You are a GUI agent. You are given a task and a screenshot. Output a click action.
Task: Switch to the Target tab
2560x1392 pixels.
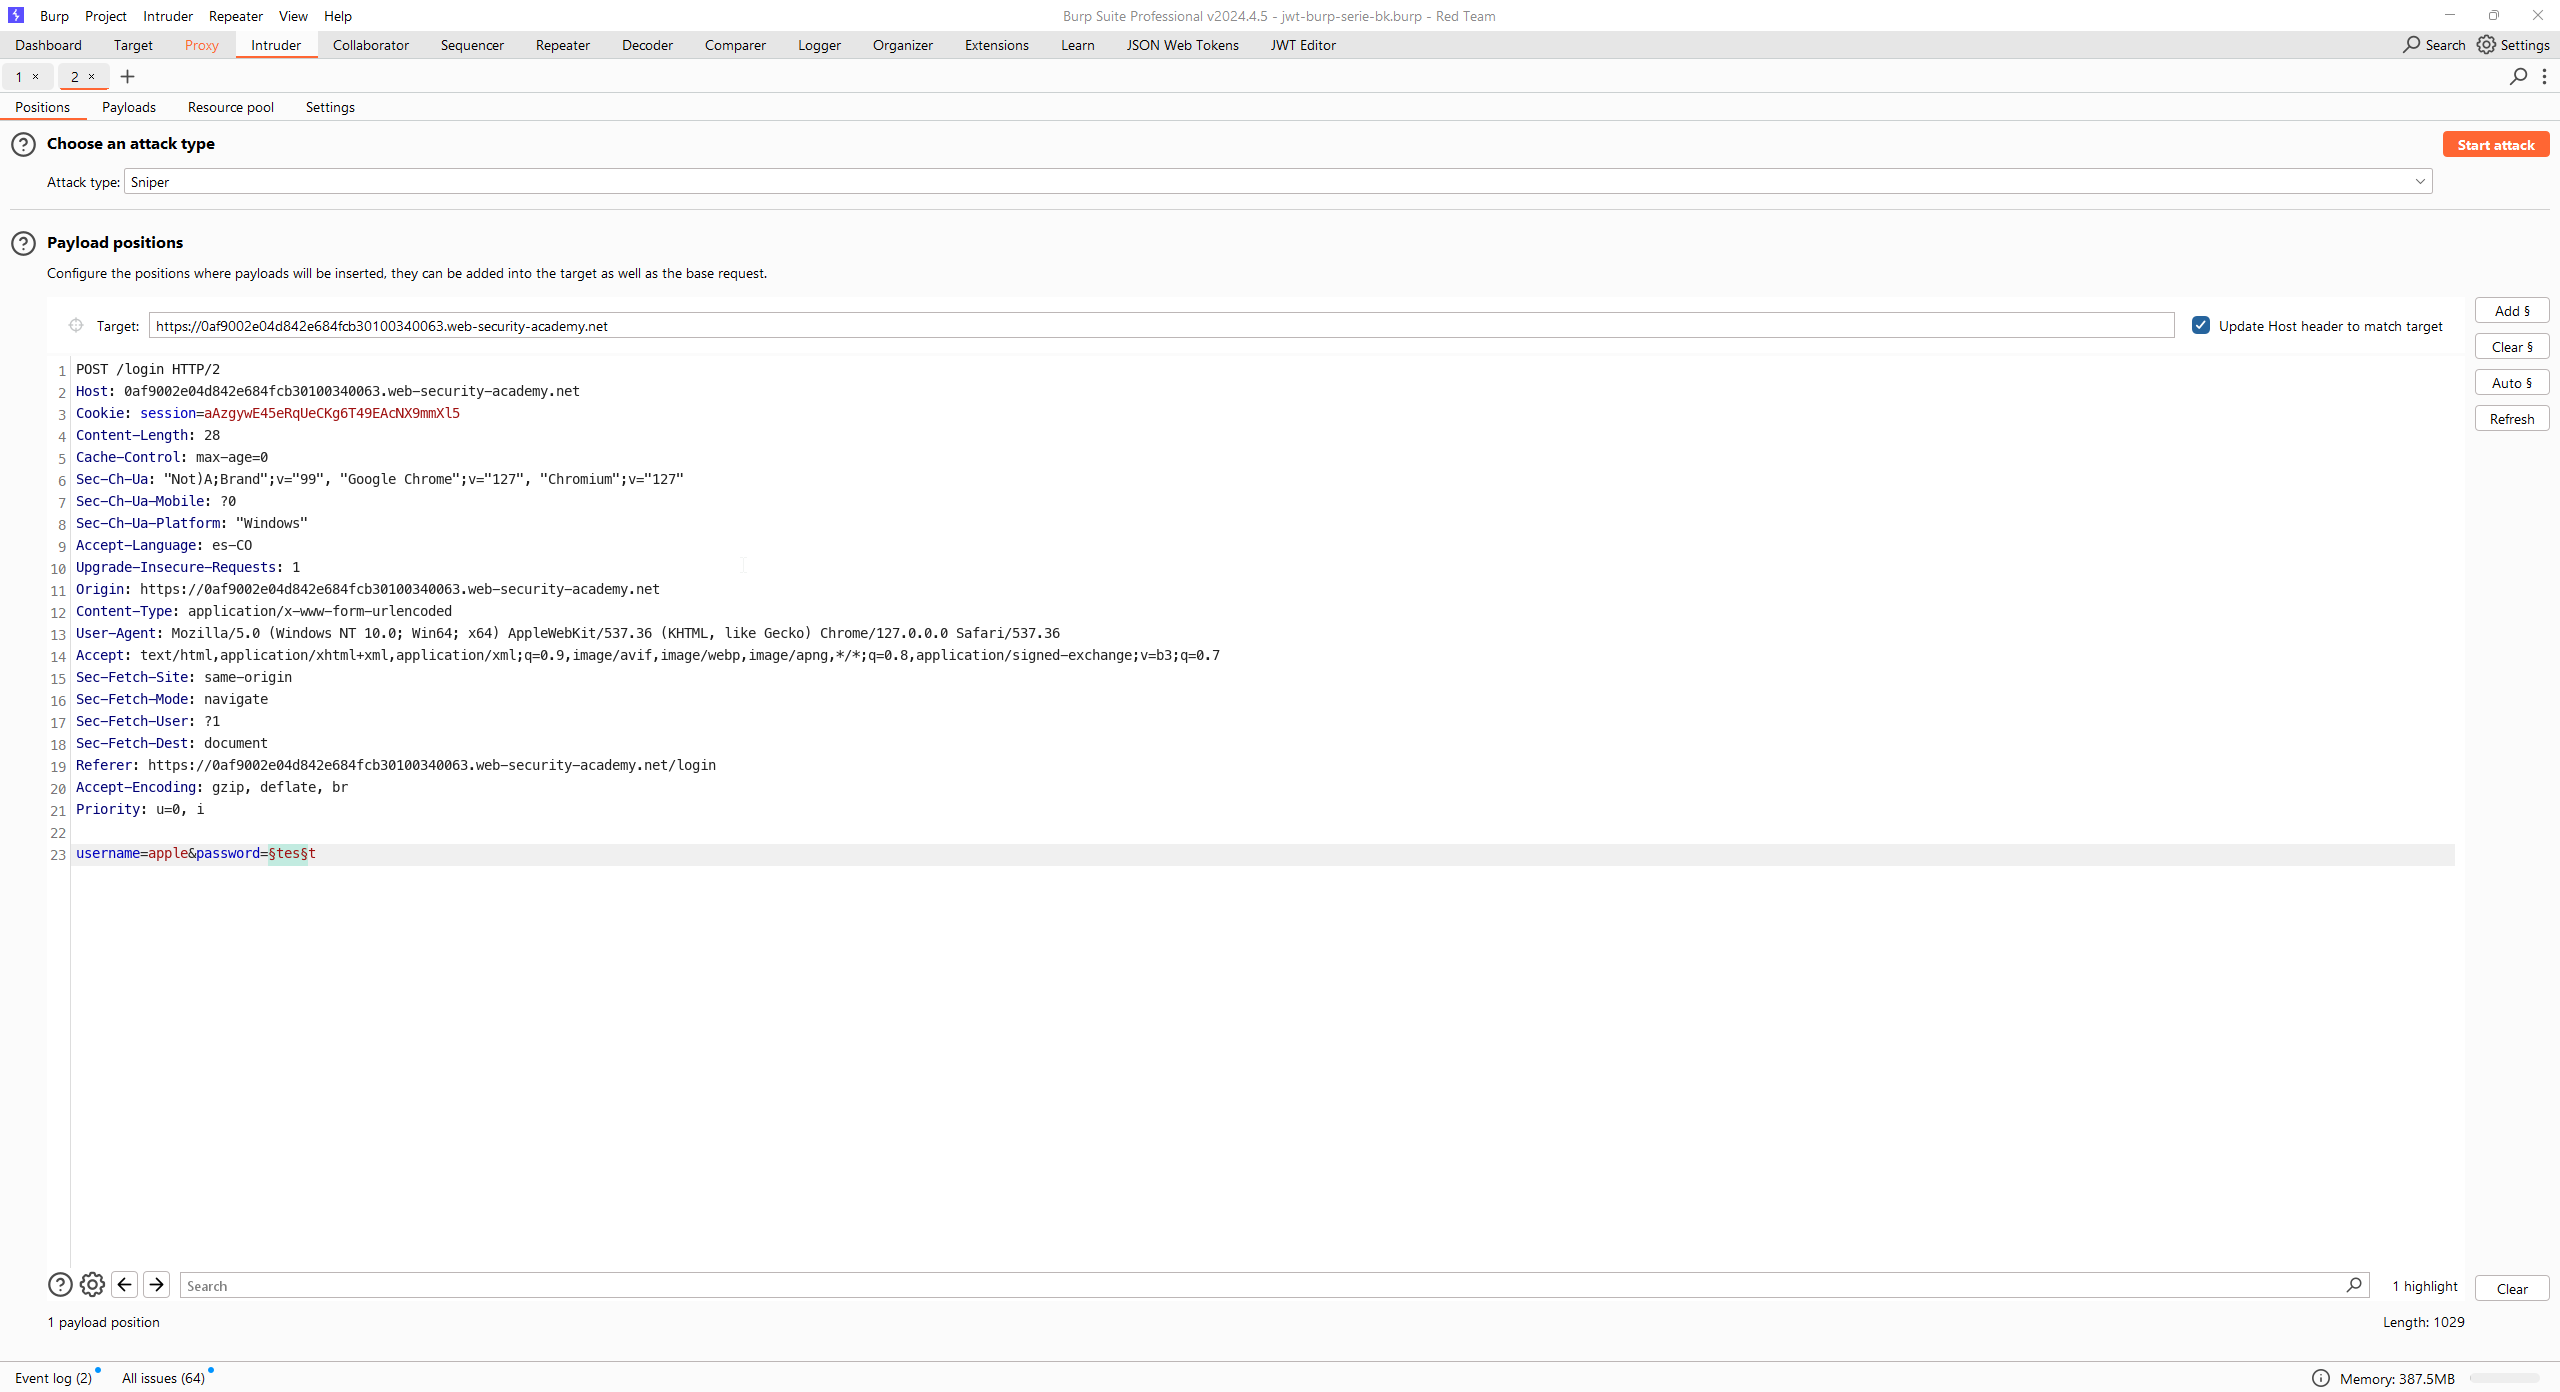coord(133,45)
